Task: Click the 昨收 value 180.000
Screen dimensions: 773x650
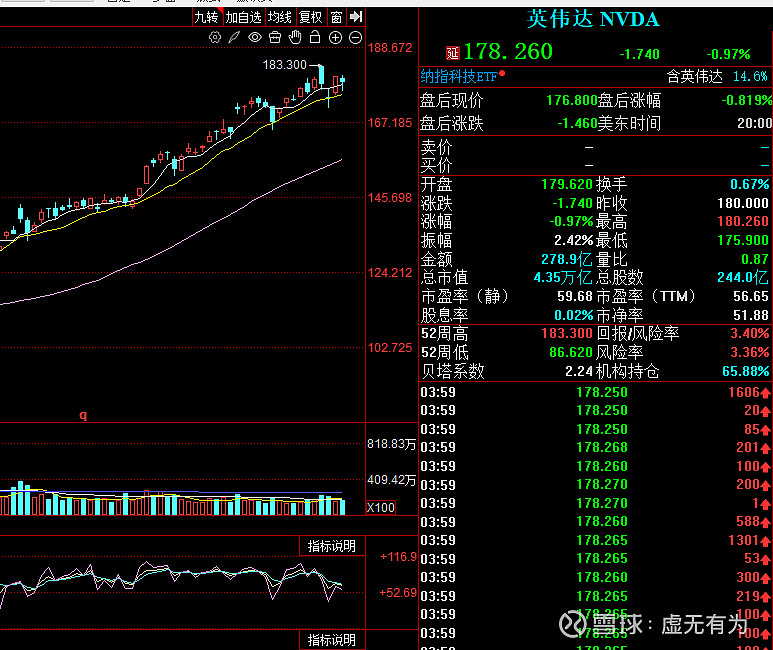Action: (x=742, y=203)
